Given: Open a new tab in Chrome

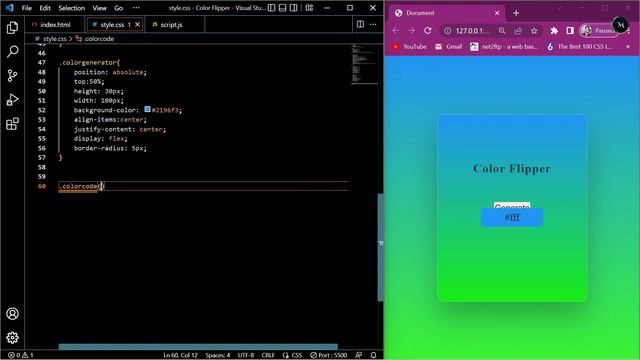Looking at the screenshot, I should tap(516, 13).
